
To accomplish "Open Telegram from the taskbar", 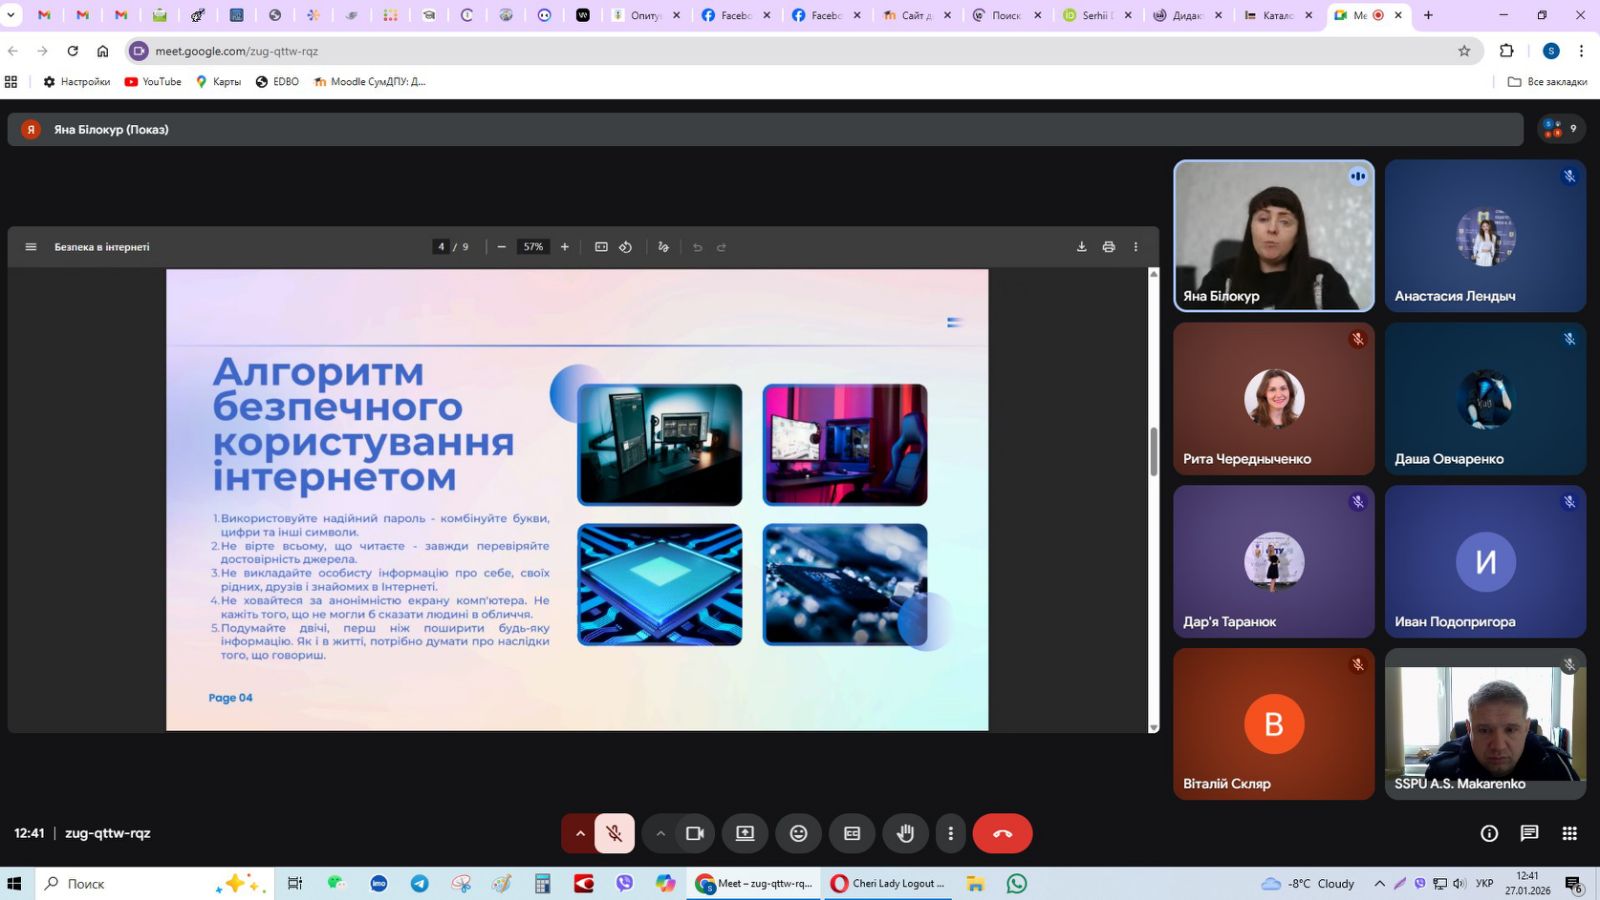I will point(419,883).
